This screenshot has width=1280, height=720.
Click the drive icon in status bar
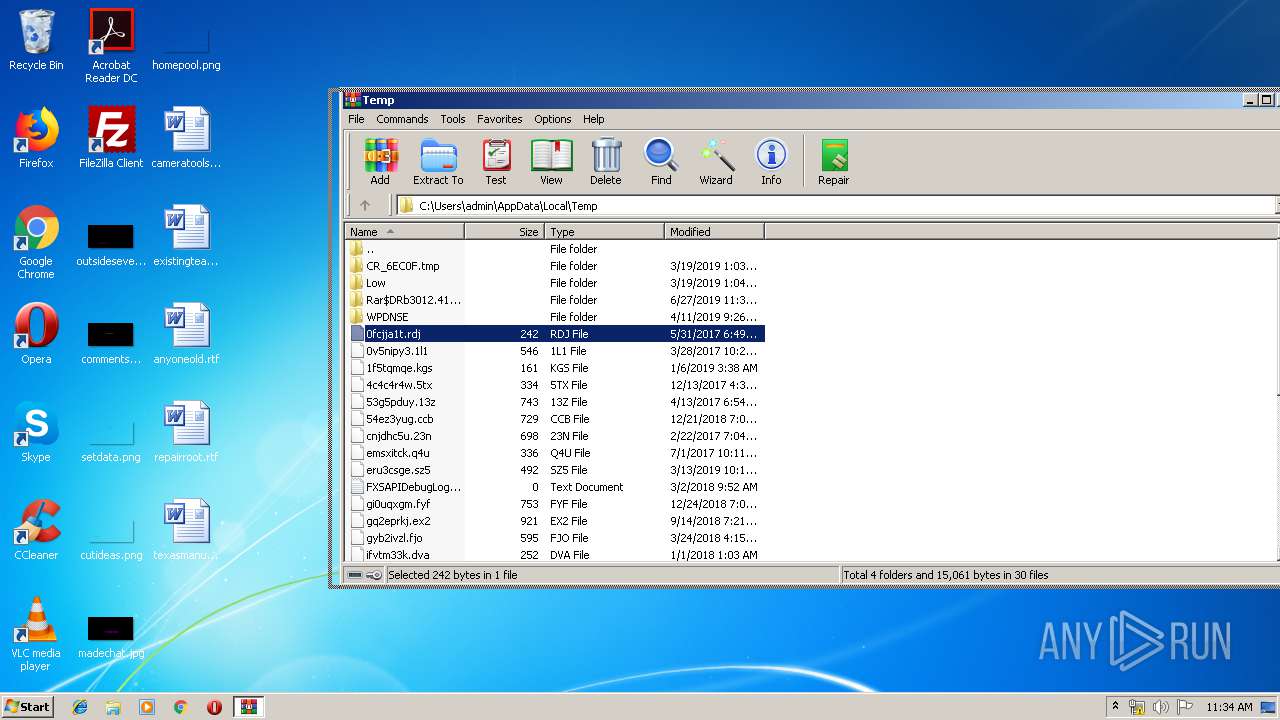(x=355, y=575)
